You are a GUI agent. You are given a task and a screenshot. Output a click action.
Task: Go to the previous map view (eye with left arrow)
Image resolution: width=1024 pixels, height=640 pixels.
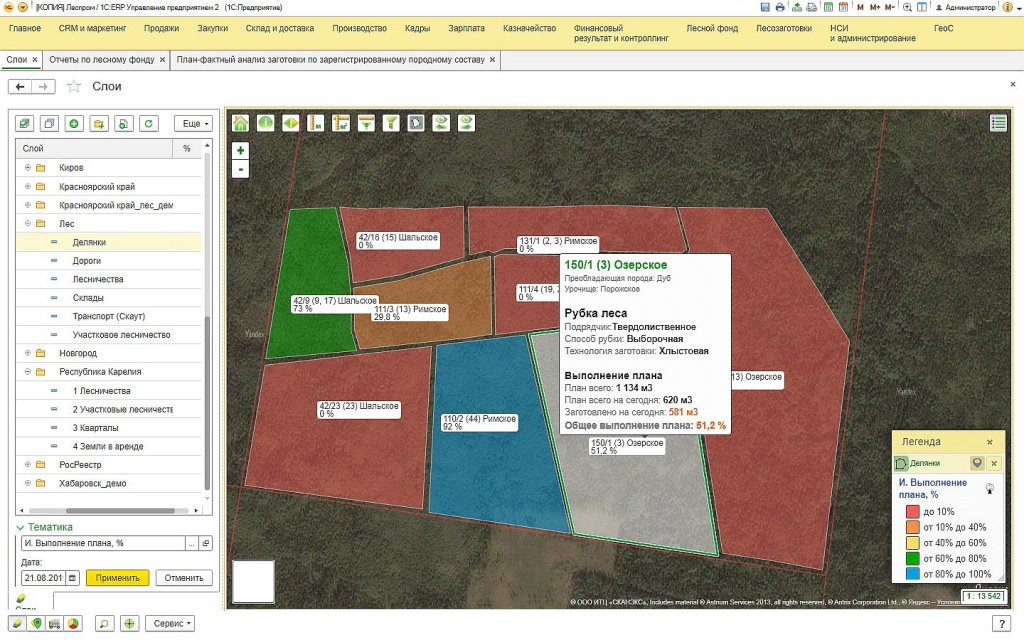click(x=441, y=123)
